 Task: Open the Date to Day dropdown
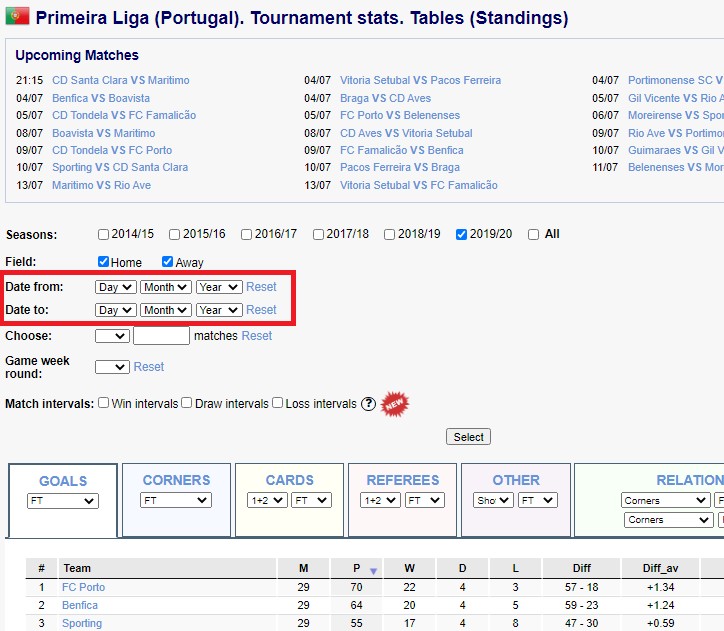pos(115,310)
